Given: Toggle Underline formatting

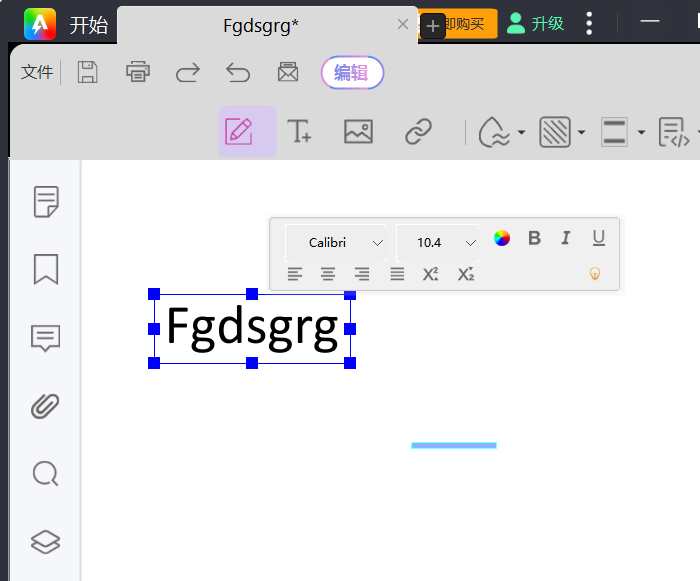Looking at the screenshot, I should [598, 238].
